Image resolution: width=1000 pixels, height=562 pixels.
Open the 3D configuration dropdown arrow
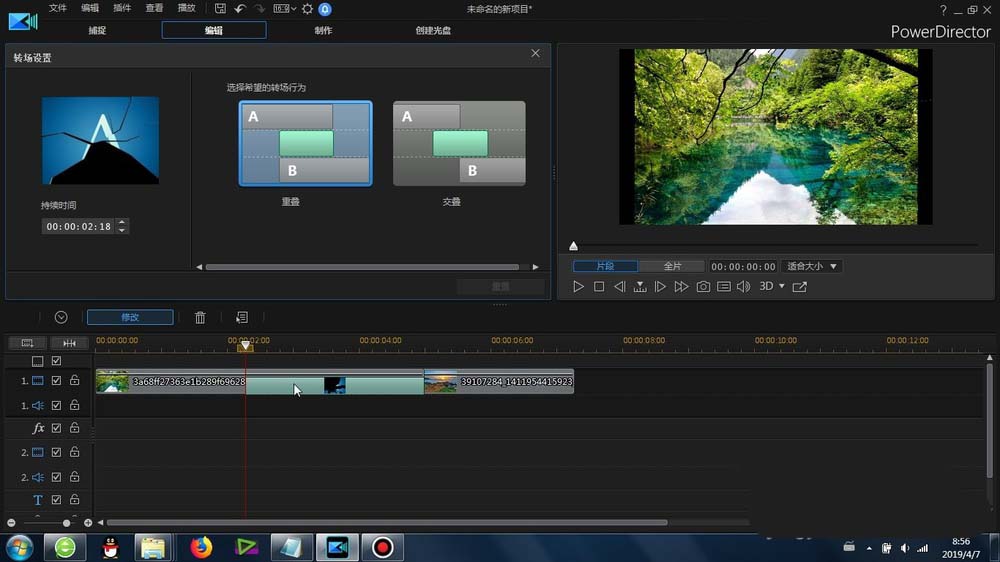782,286
